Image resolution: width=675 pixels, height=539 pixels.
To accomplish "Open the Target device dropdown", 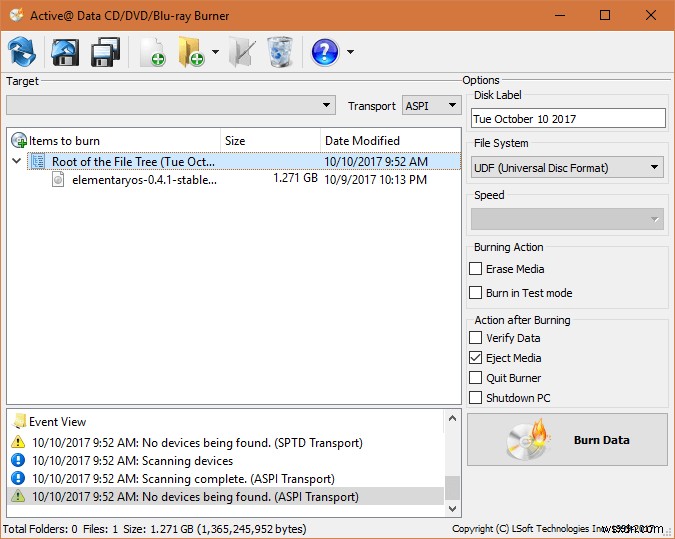I will [171, 105].
